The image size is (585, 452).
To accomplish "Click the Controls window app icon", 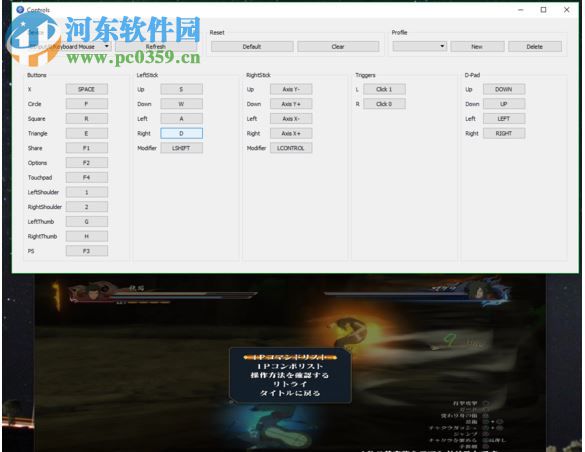I will coord(20,10).
